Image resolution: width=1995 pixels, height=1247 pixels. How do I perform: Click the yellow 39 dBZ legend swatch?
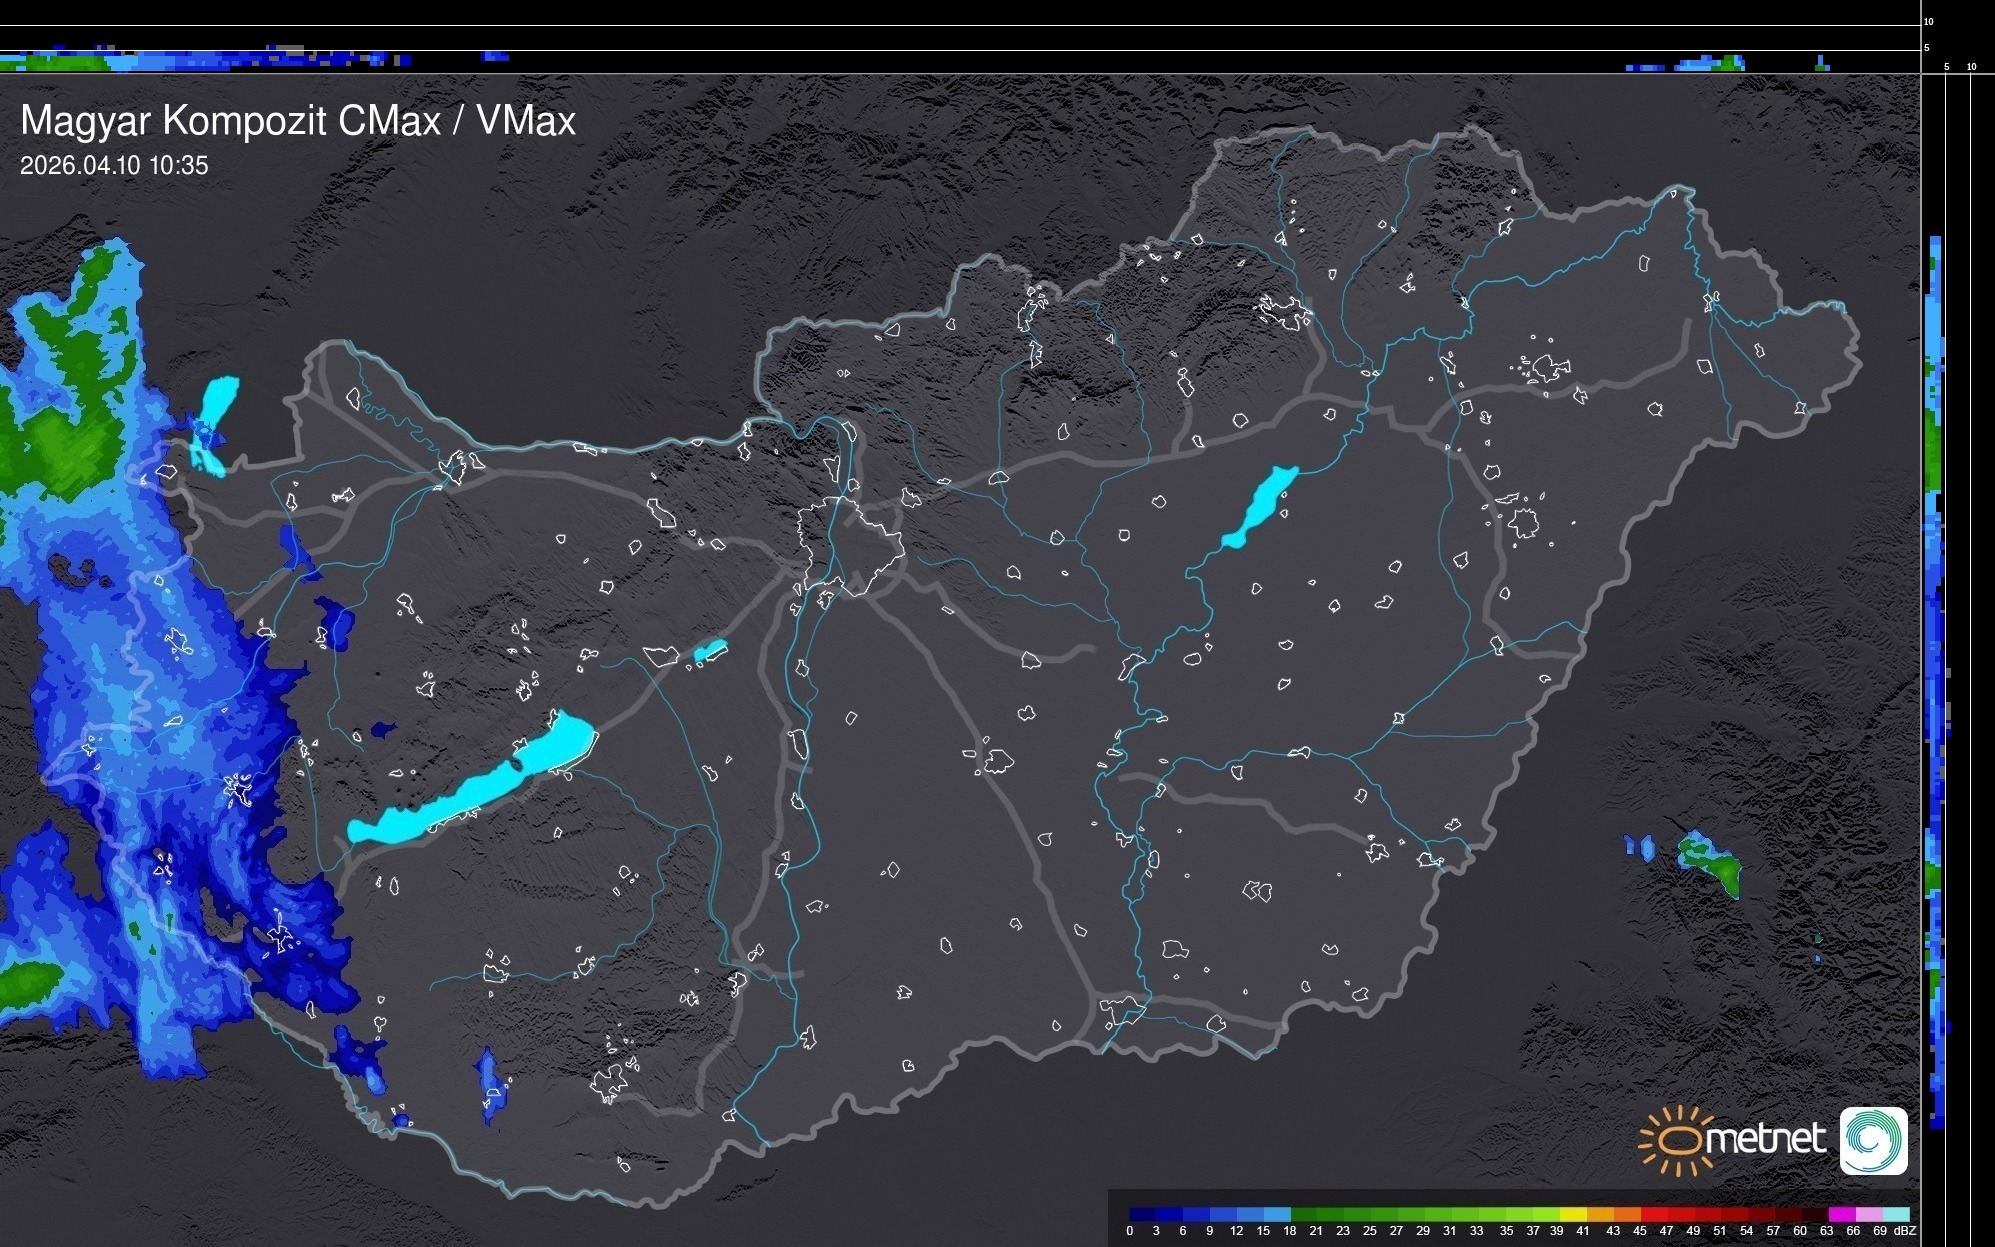pos(1572,1214)
